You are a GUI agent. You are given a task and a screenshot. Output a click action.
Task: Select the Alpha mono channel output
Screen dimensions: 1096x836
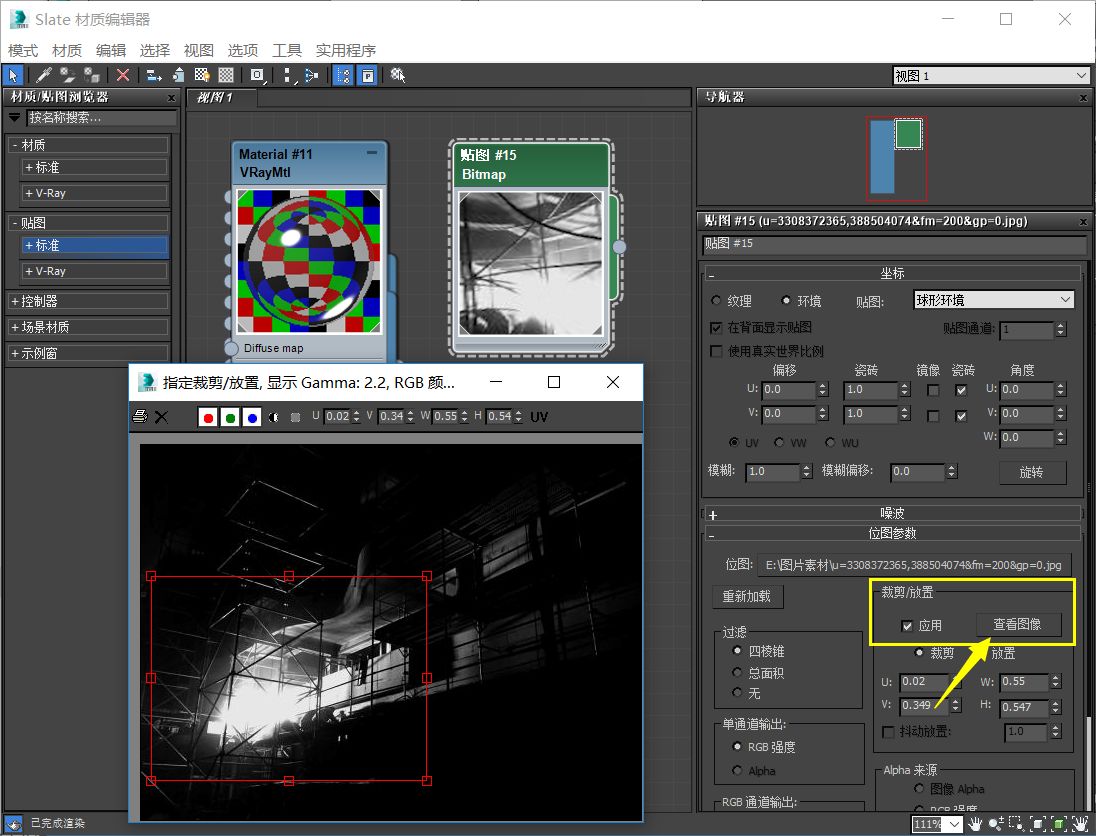tap(737, 770)
